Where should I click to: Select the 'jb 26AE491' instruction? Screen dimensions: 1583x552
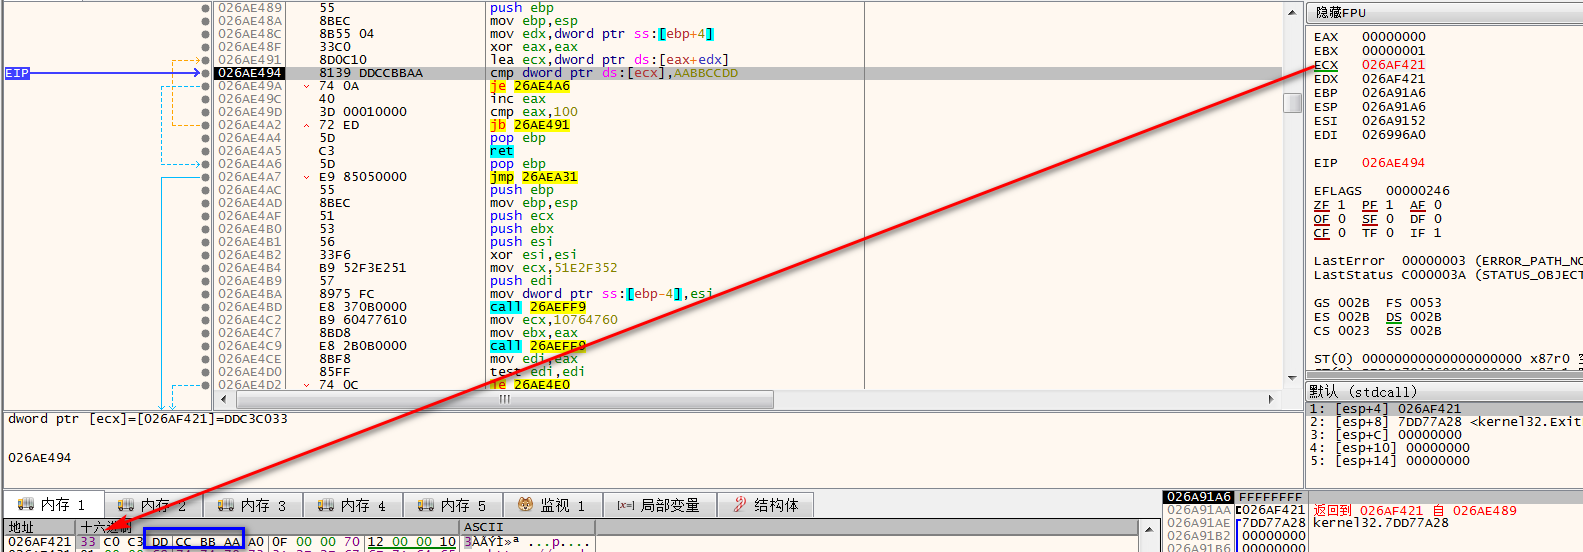pos(530,125)
